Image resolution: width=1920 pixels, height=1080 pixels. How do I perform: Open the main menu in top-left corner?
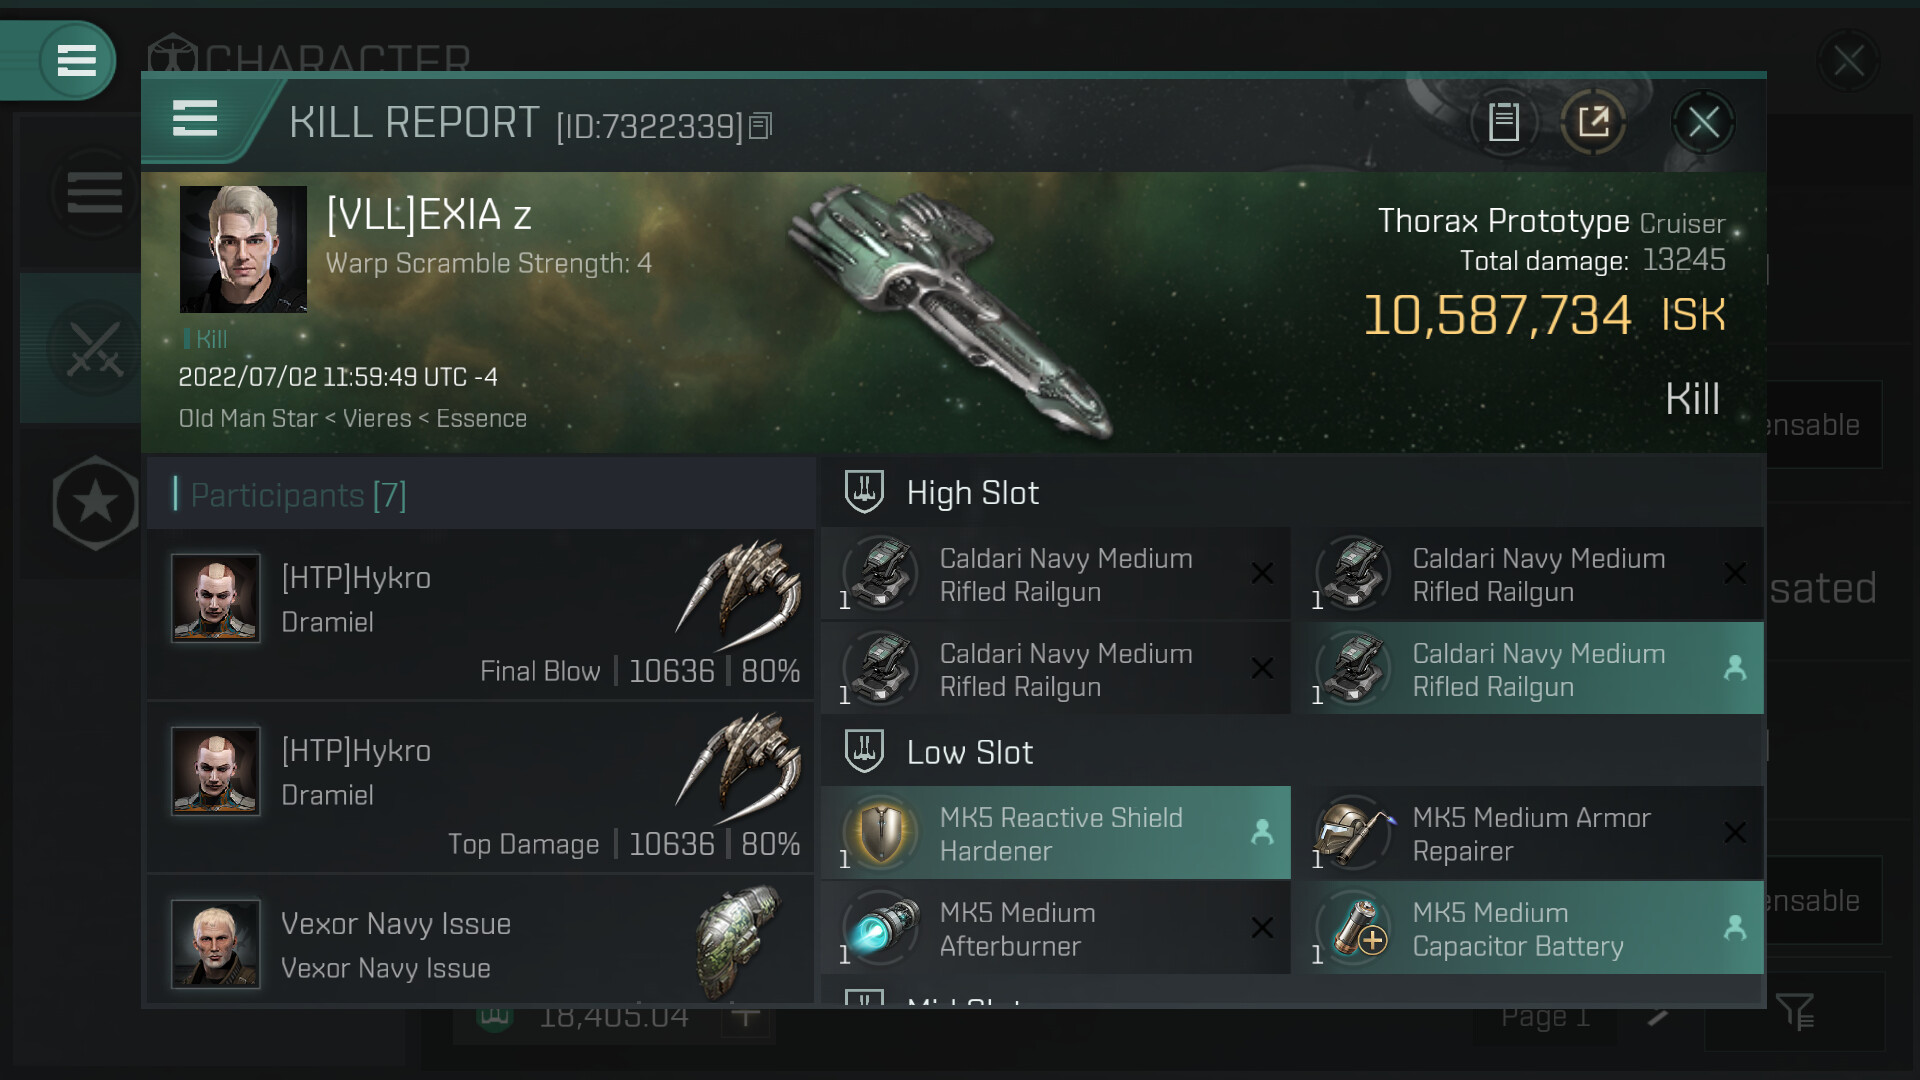76,60
